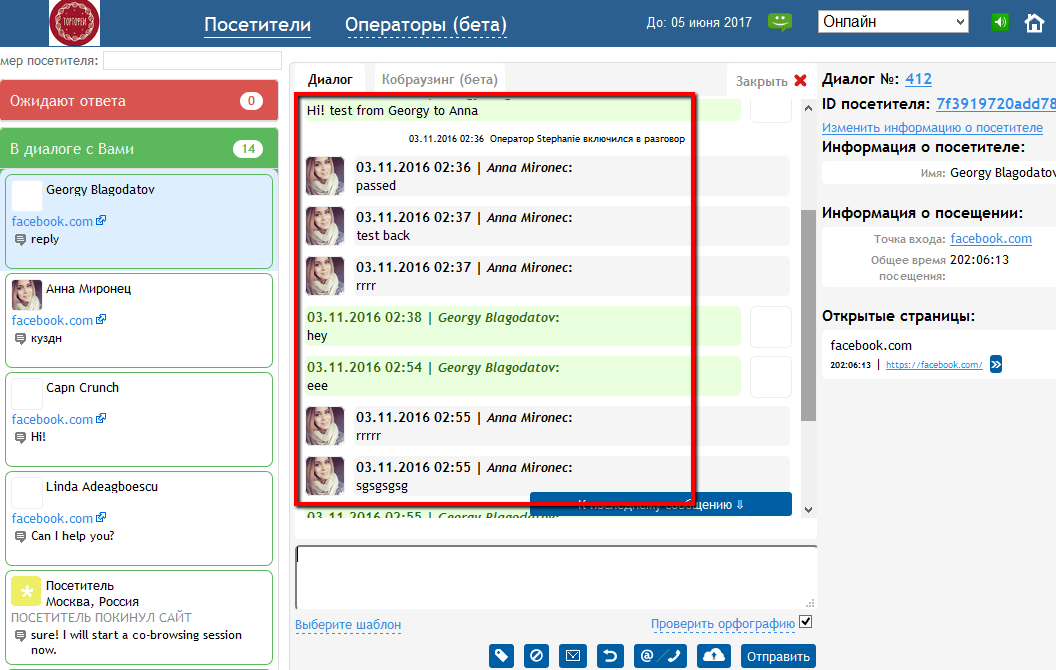Screen dimensions: 1056x670
Task: Click the envelope email icon
Action: pyautogui.click(x=572, y=656)
